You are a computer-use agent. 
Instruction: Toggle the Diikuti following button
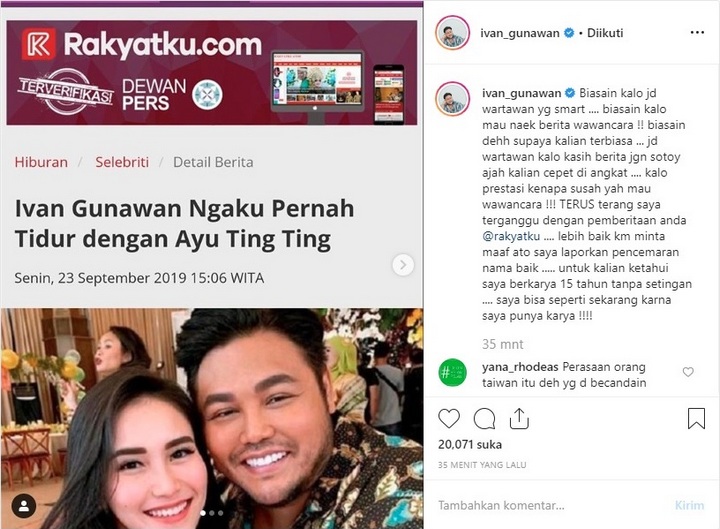click(605, 33)
